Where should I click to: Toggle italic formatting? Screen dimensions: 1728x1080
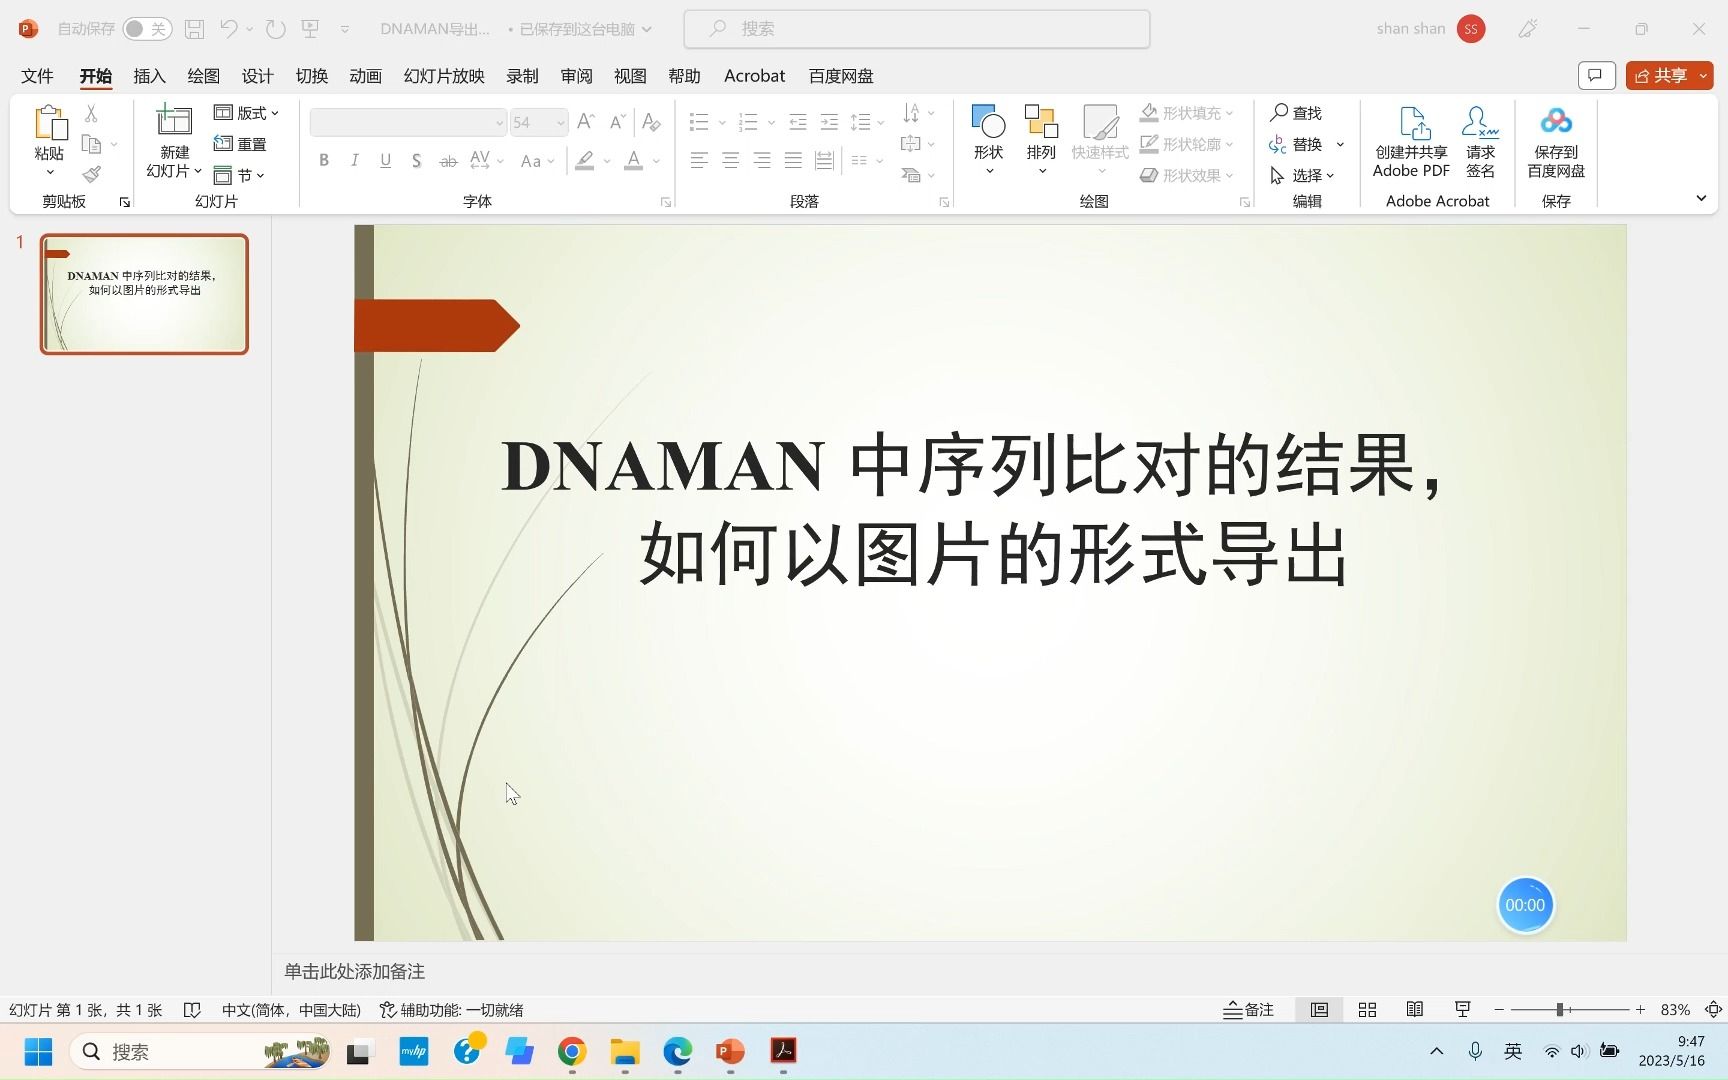(354, 159)
